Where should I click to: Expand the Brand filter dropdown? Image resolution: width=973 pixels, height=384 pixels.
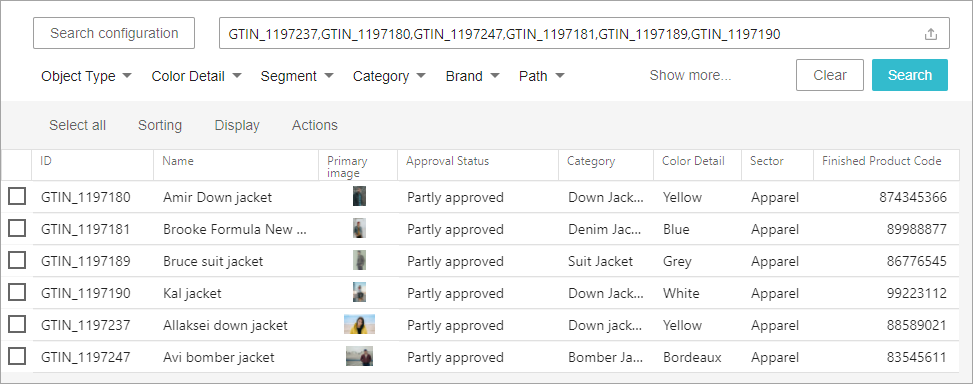pos(472,76)
